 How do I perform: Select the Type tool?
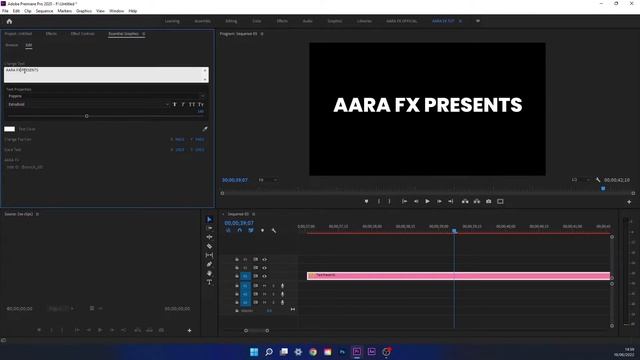pyautogui.click(x=209, y=282)
